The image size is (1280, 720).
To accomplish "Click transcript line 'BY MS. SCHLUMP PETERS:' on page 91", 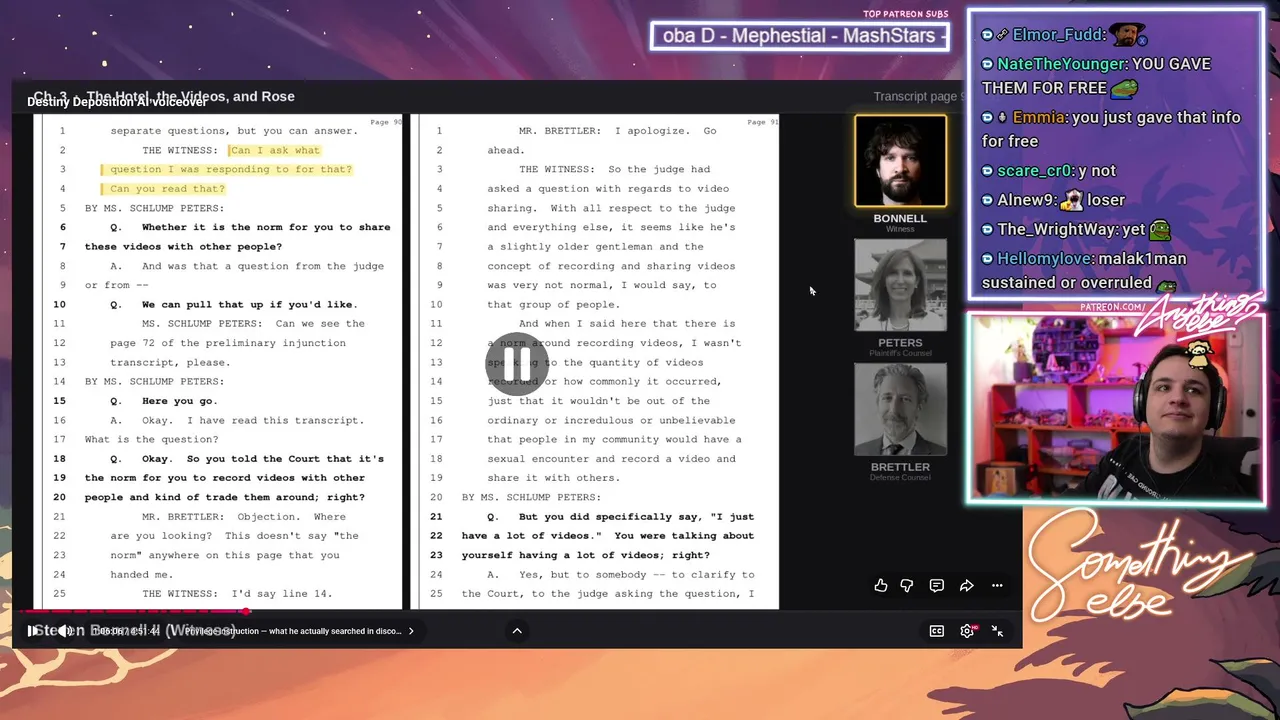I will coord(531,497).
